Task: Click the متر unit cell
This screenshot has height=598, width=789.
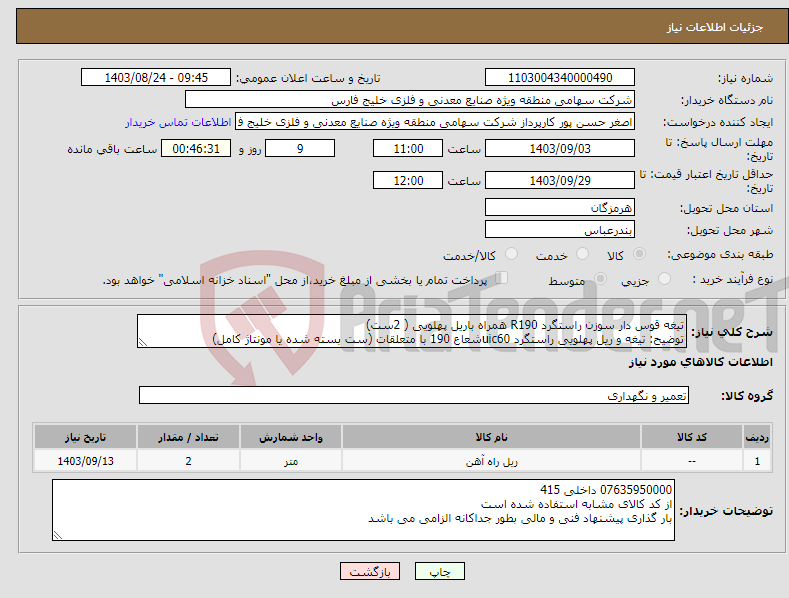Action: pyautogui.click(x=291, y=461)
